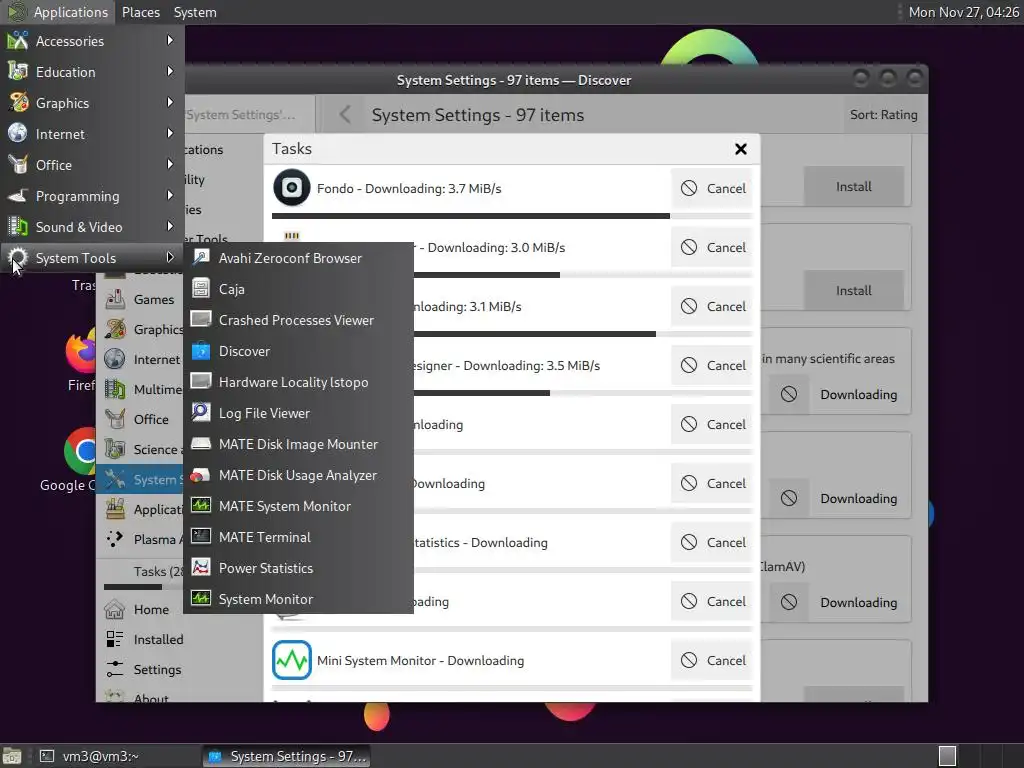Viewport: 1024px width, 768px height.
Task: Expand the Accessories submenu arrow
Action: [x=170, y=40]
